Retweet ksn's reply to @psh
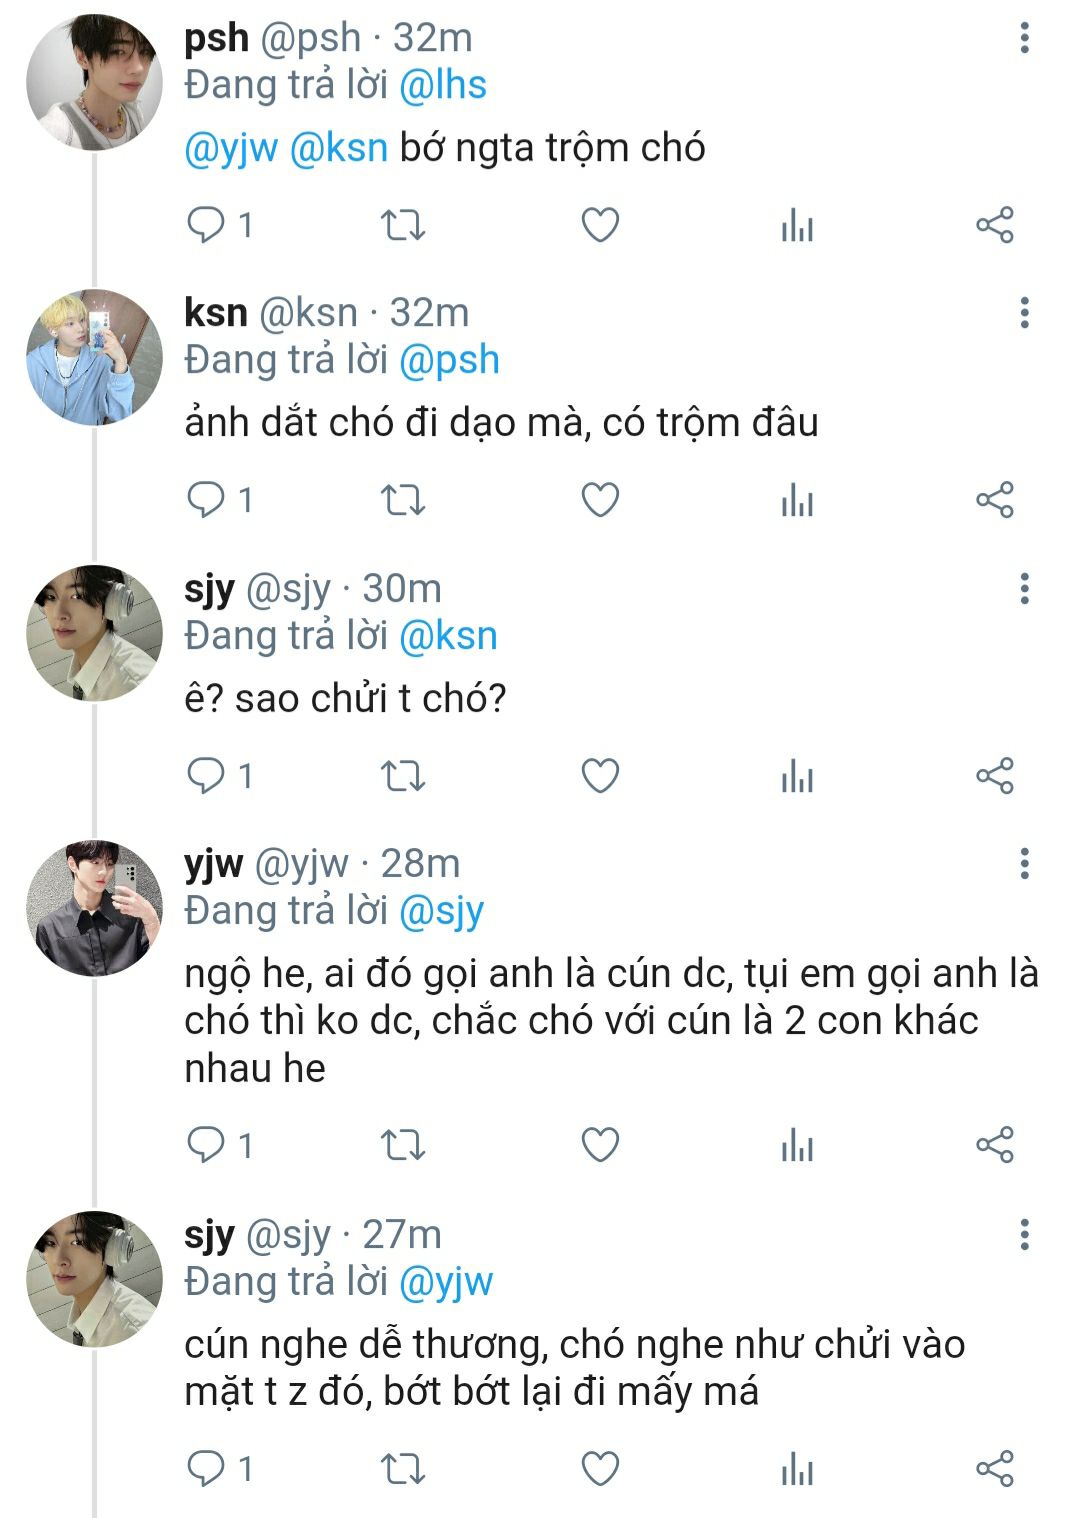Image resolution: width=1080 pixels, height=1518 pixels. pyautogui.click(x=403, y=500)
